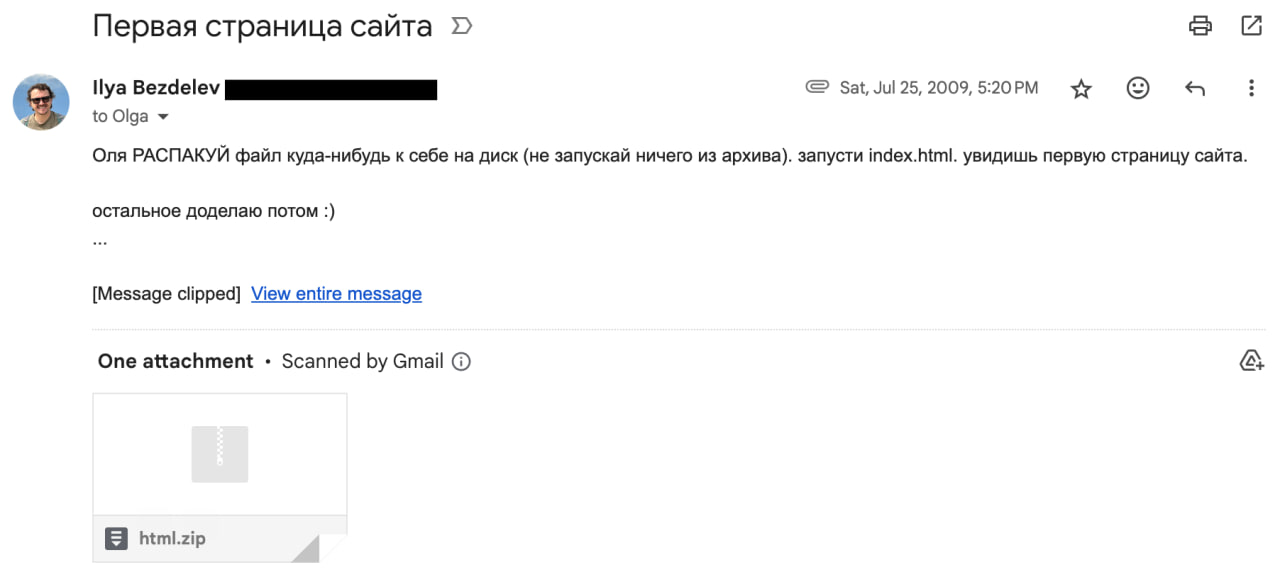Open the email in a new window
Image resolution: width=1280 pixels, height=577 pixels.
point(1251,26)
